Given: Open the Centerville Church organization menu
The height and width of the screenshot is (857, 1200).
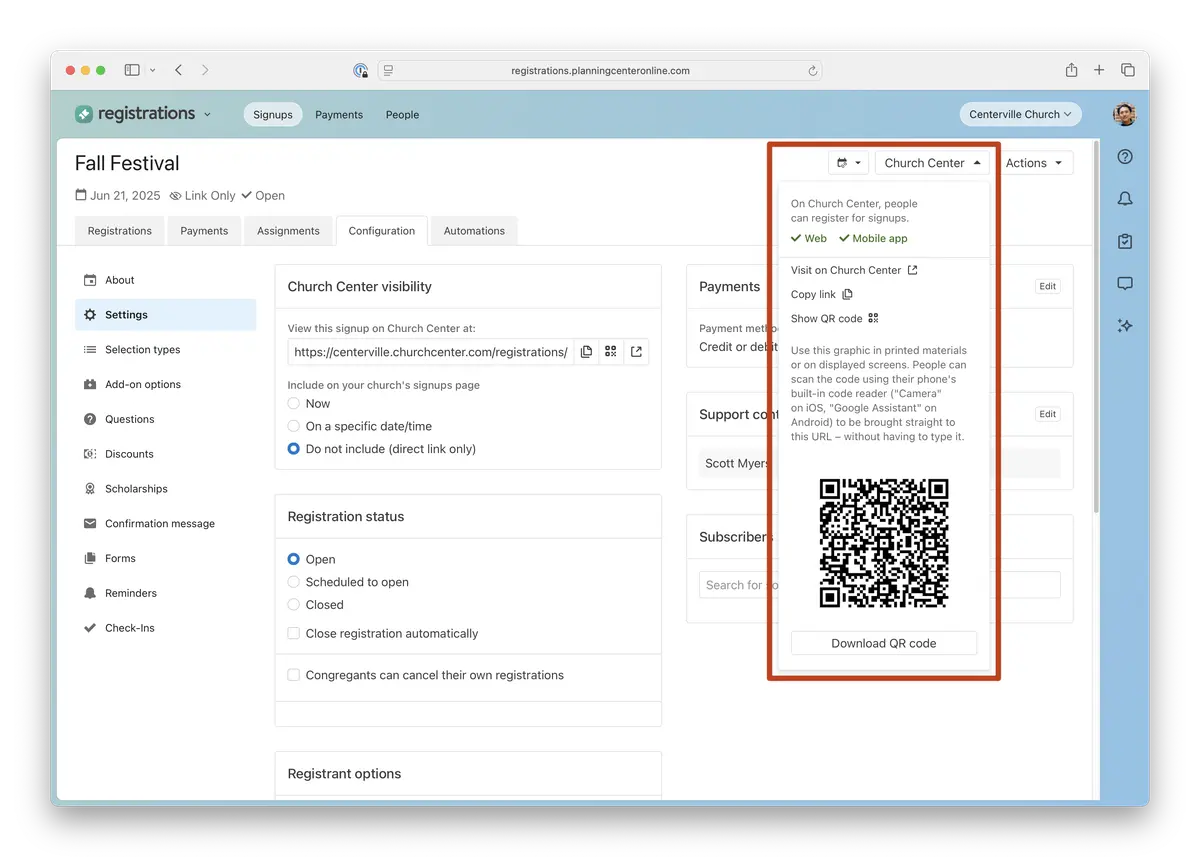Looking at the screenshot, I should (1020, 114).
